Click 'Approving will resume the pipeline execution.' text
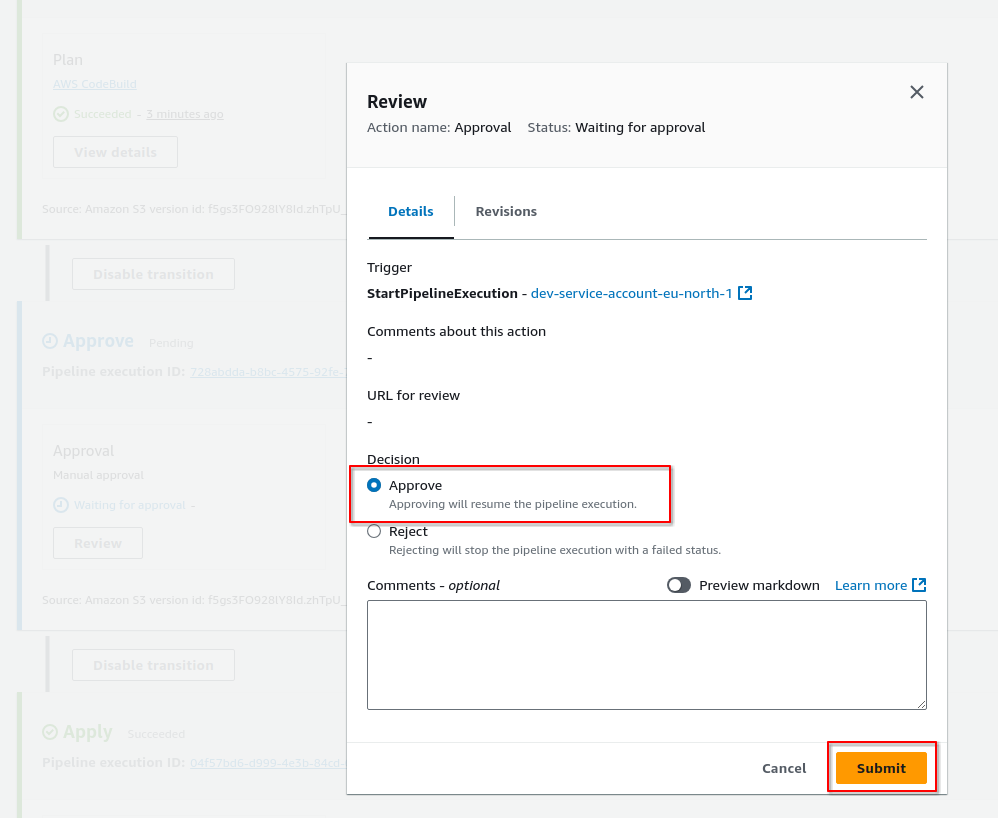This screenshot has height=818, width=998. [513, 504]
